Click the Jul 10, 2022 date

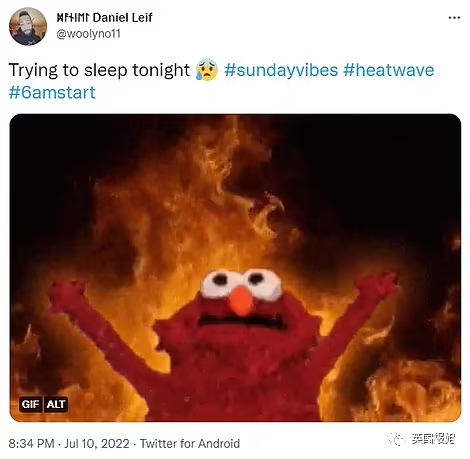97,444
